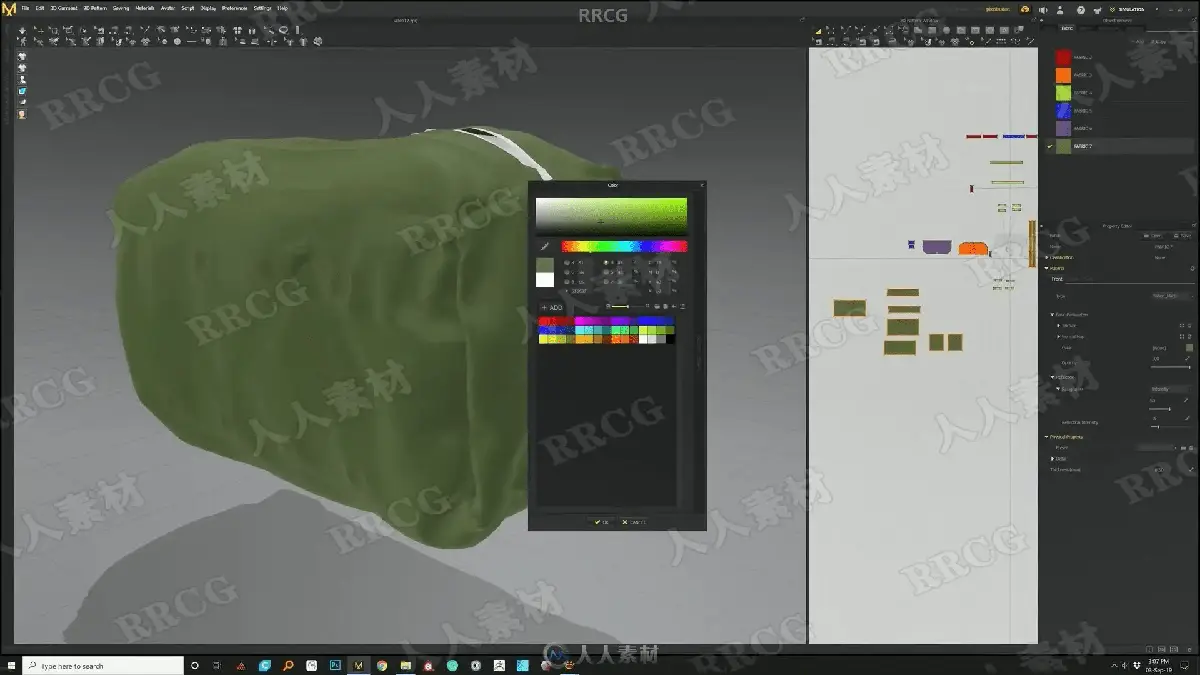Image resolution: width=1200 pixels, height=675 pixels.
Task: Open the Display menu
Action: coord(208,7)
